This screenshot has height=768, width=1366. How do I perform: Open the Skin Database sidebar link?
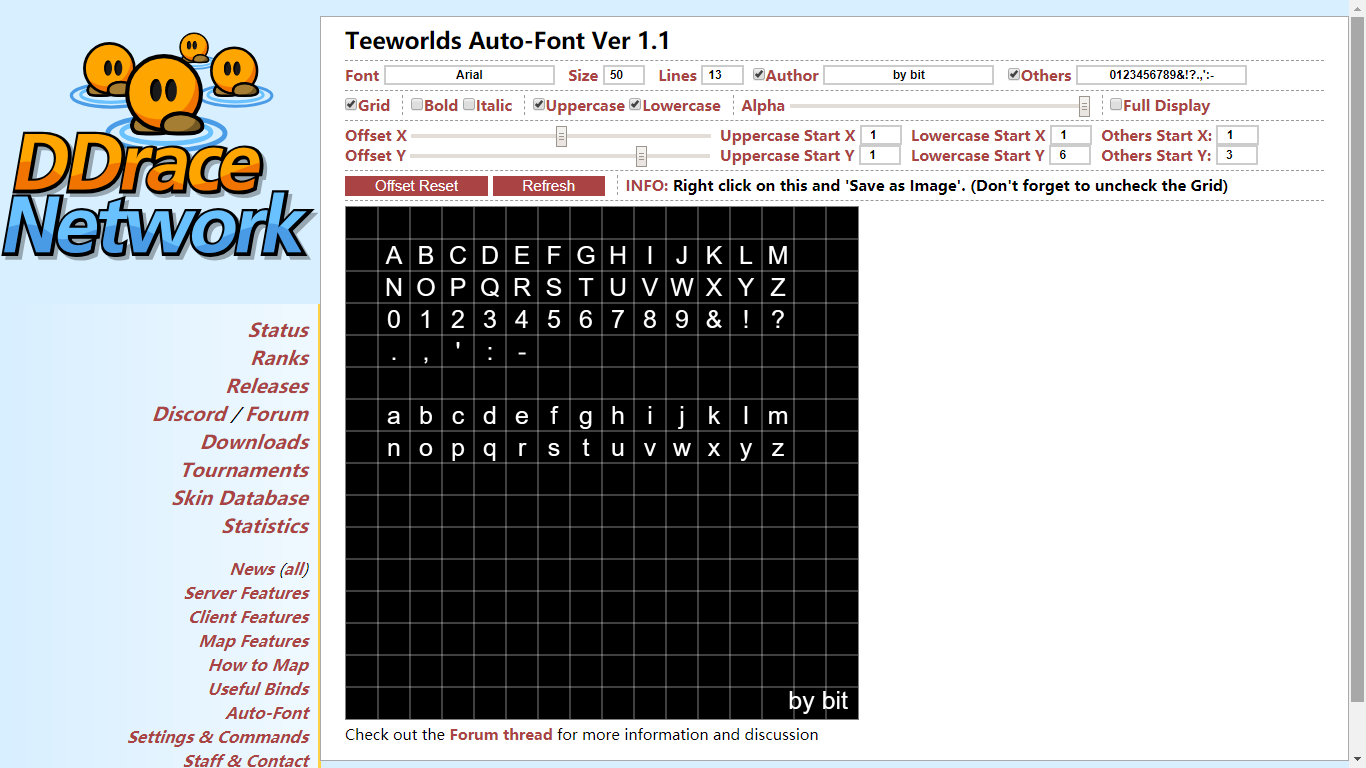(x=240, y=498)
